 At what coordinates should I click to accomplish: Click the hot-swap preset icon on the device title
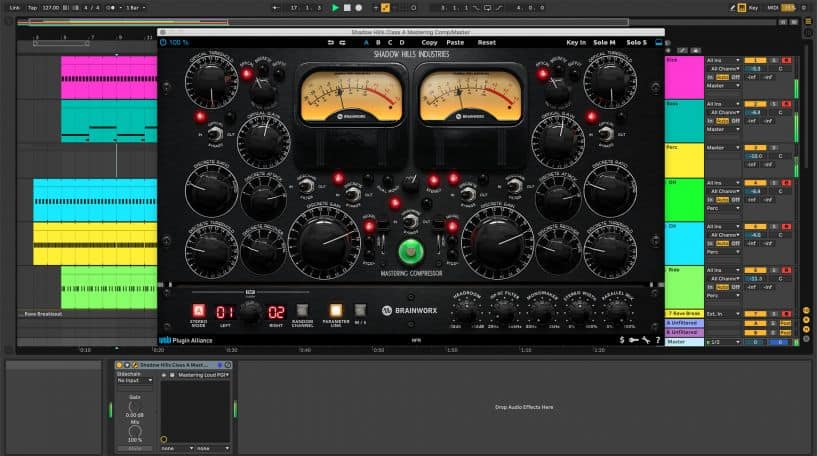coord(220,365)
